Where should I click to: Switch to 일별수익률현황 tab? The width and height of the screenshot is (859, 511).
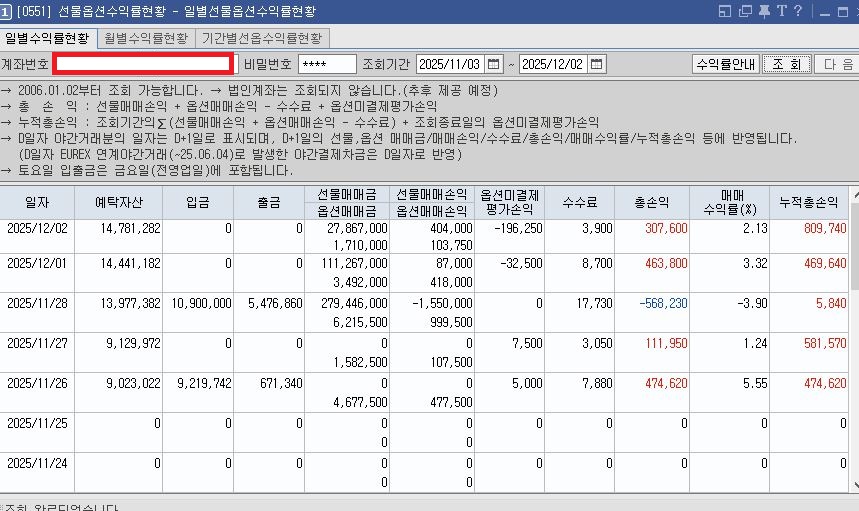[47, 38]
